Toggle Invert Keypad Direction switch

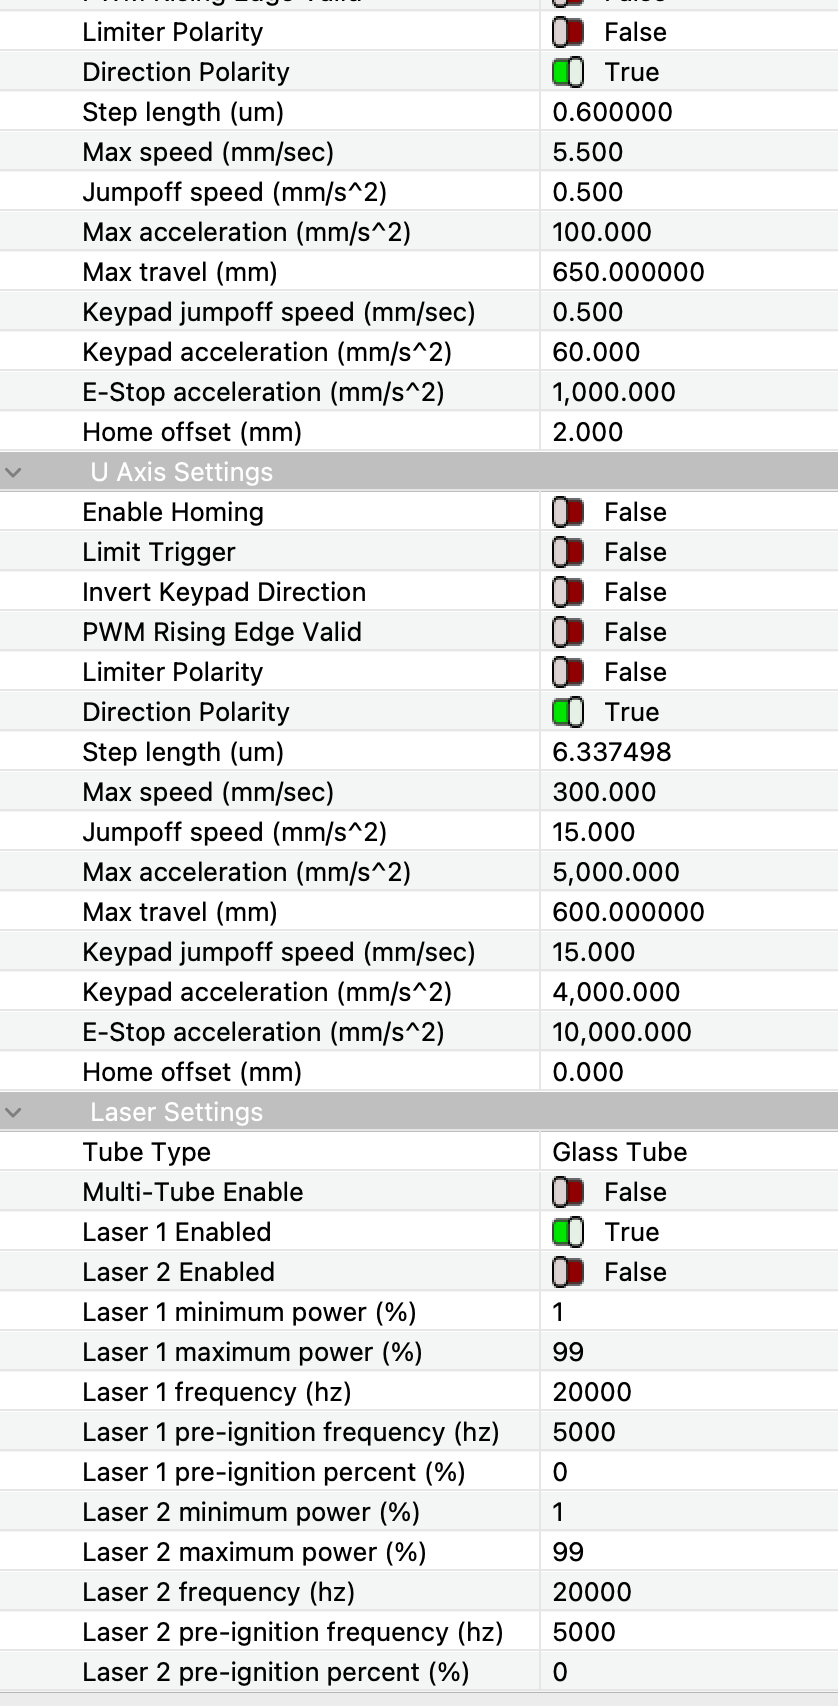point(568,592)
